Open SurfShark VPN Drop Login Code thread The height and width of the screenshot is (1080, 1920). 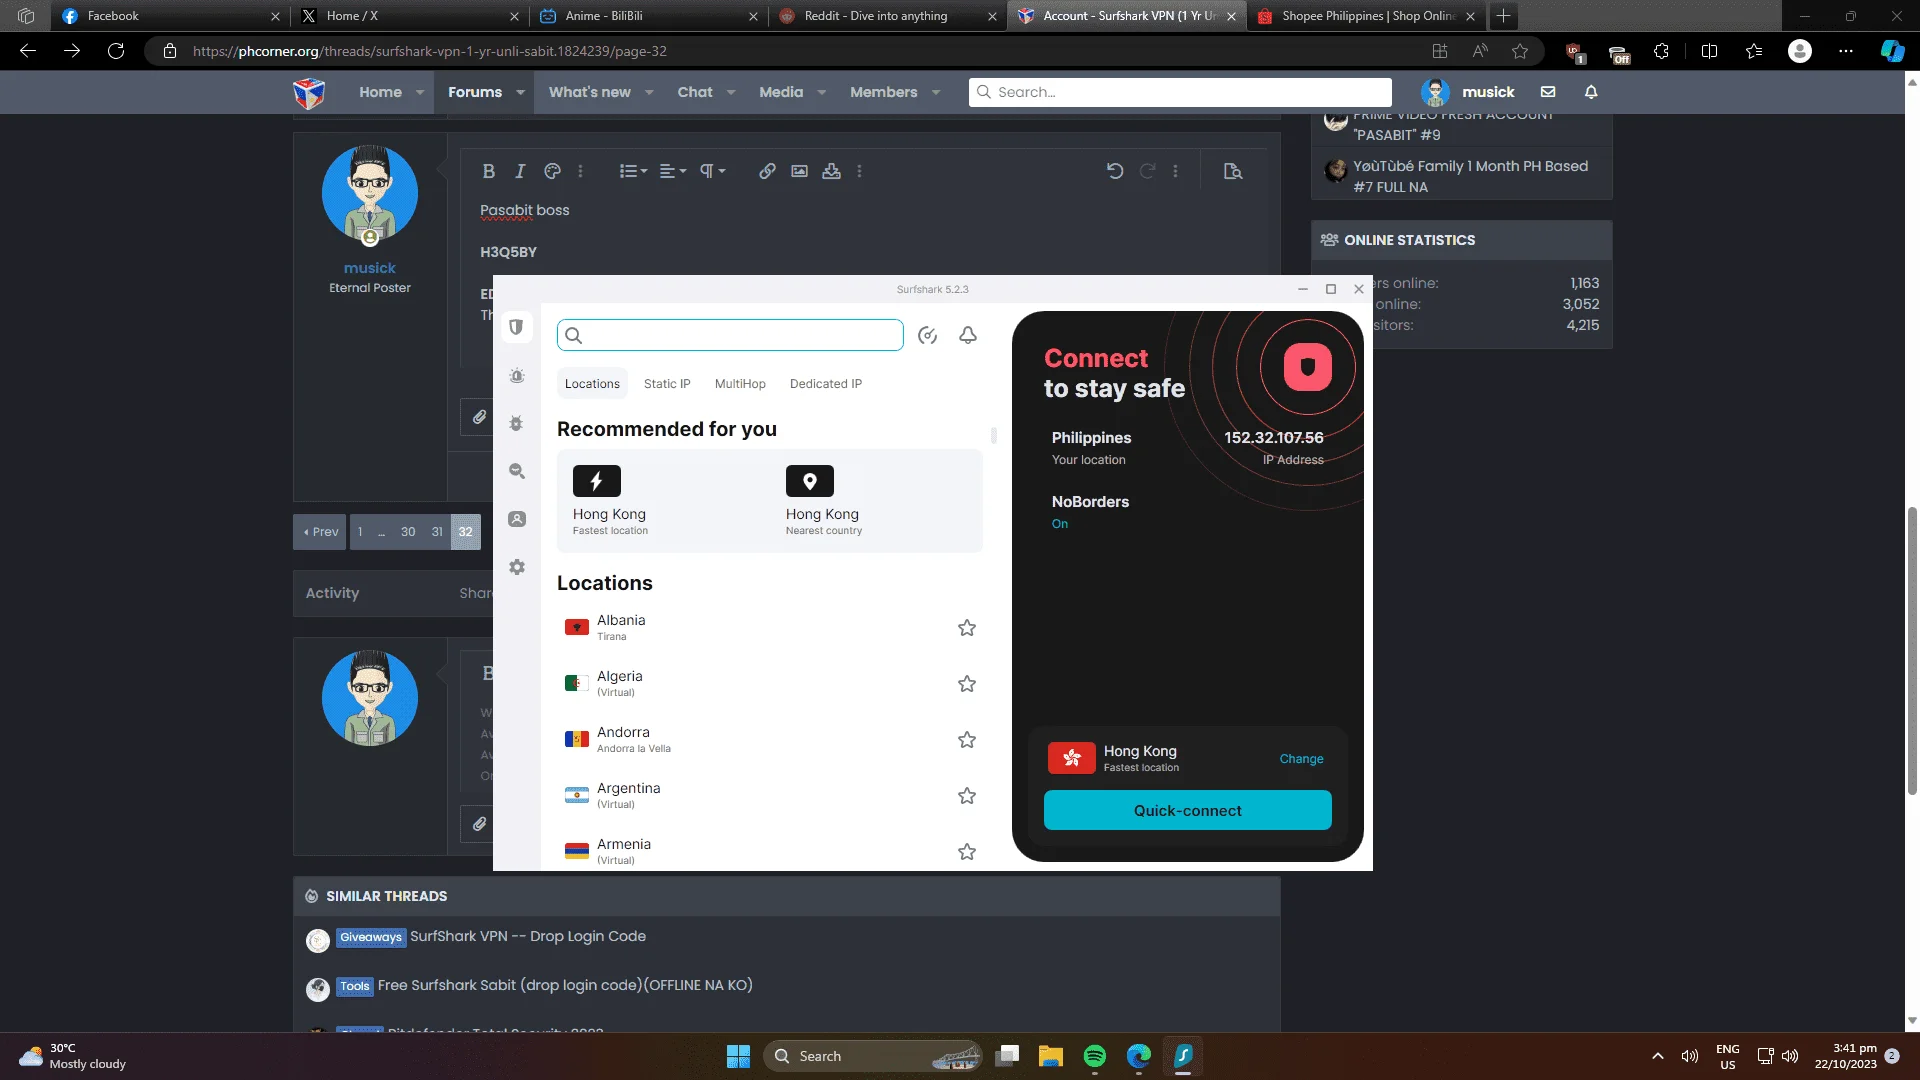pyautogui.click(x=528, y=937)
